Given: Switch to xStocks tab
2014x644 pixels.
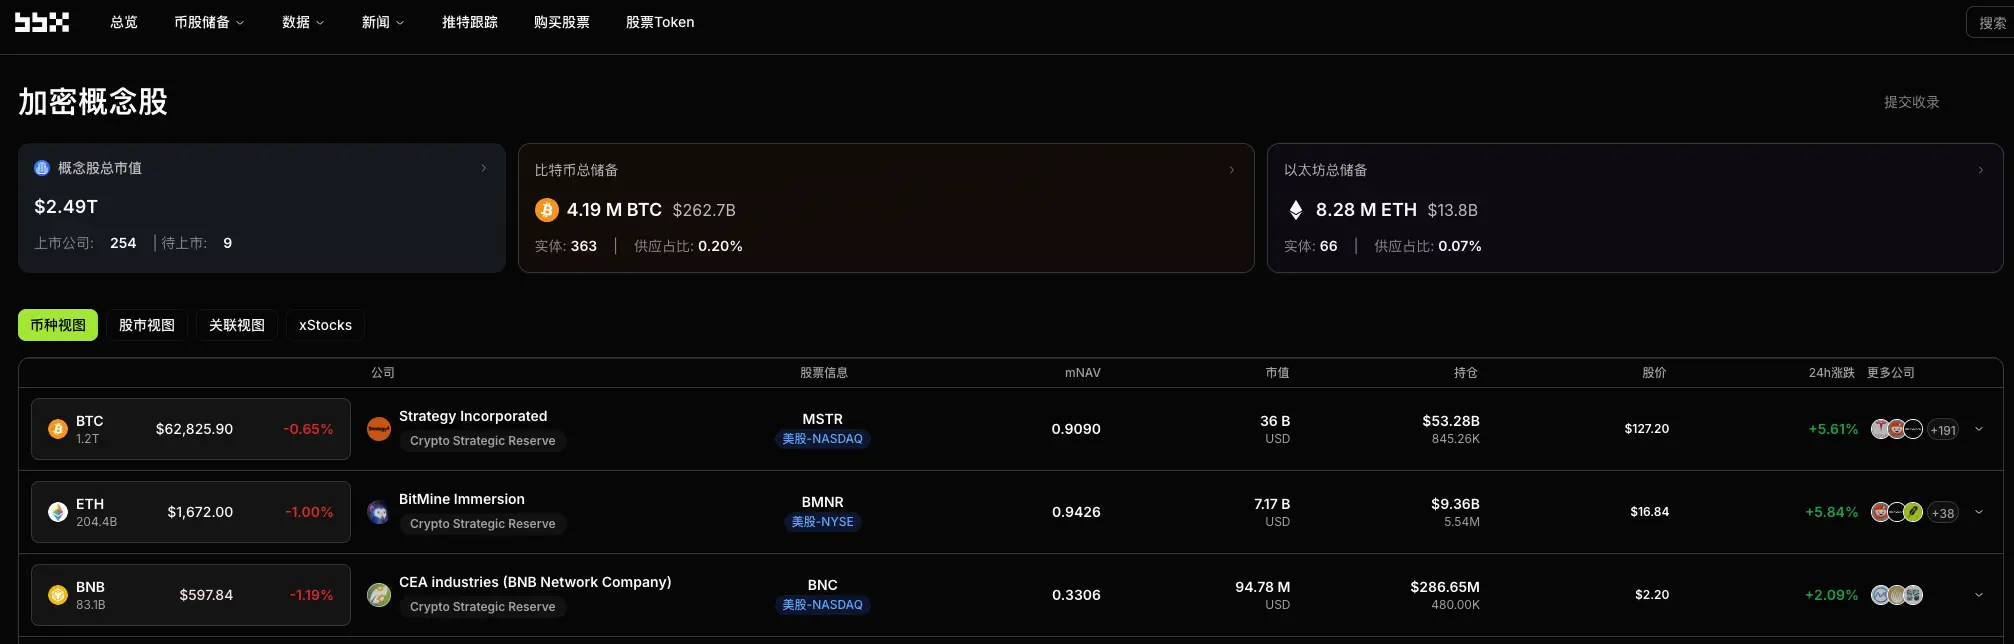Looking at the screenshot, I should tap(326, 325).
